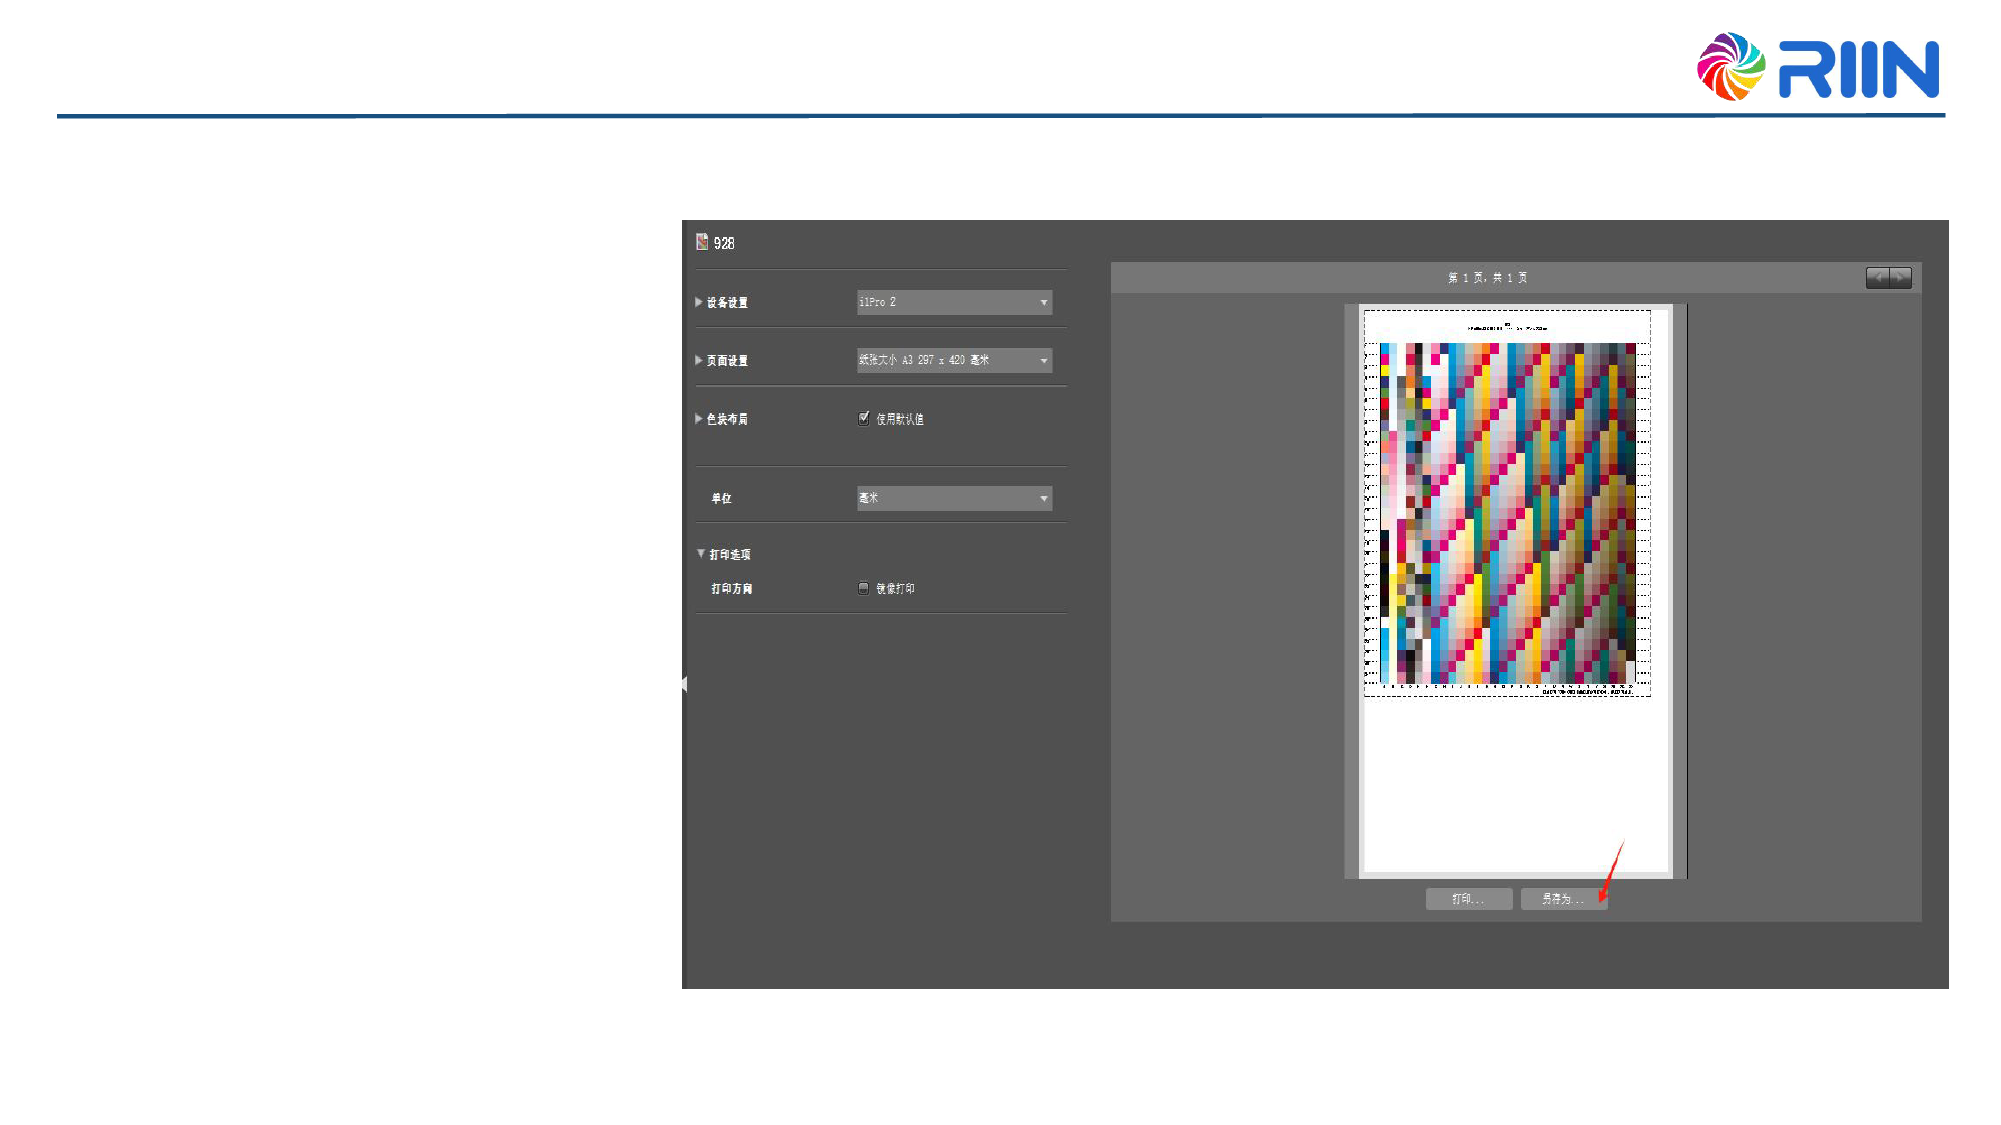Click the RIIN logo
The height and width of the screenshot is (1125, 2001).
coord(1818,67)
